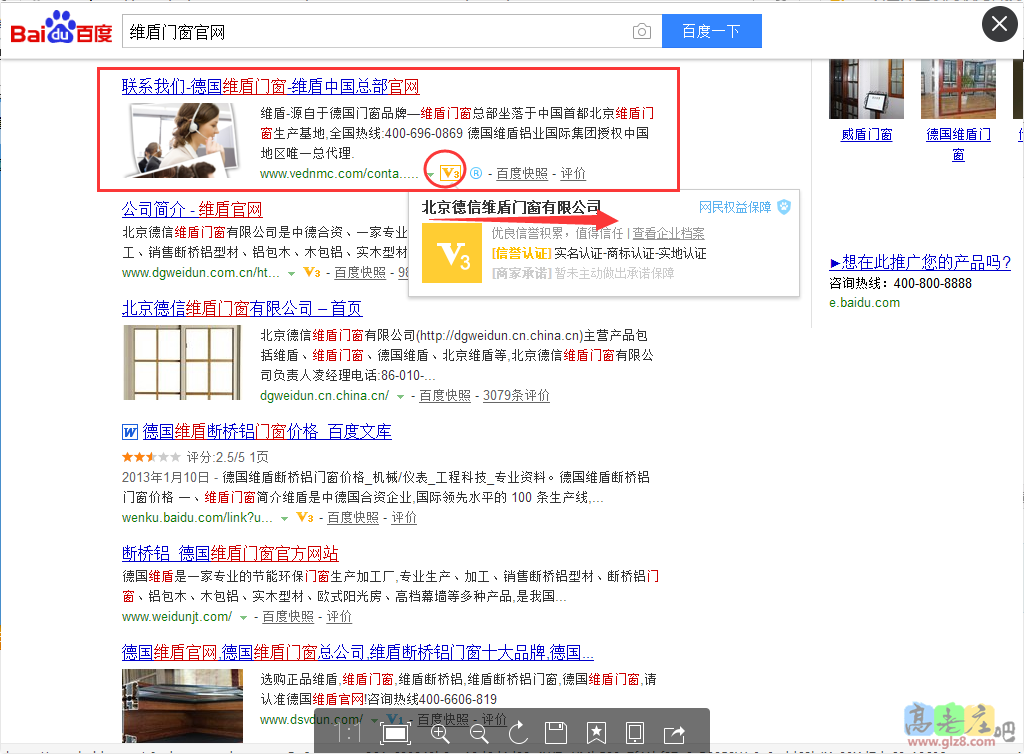1024x754 pixels.
Task: Click the fit-to-window icon in viewer toolbar
Action: 396,733
